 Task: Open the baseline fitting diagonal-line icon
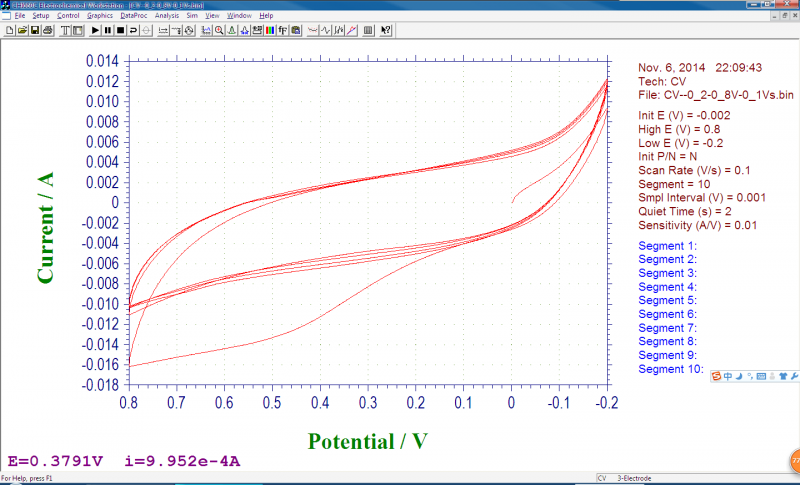pos(352,31)
